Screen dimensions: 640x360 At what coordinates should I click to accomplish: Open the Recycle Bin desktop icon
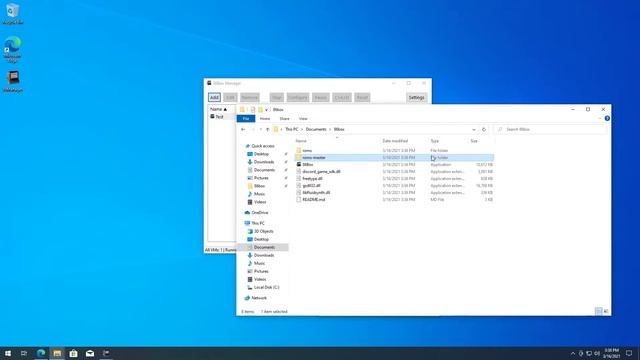point(13,14)
